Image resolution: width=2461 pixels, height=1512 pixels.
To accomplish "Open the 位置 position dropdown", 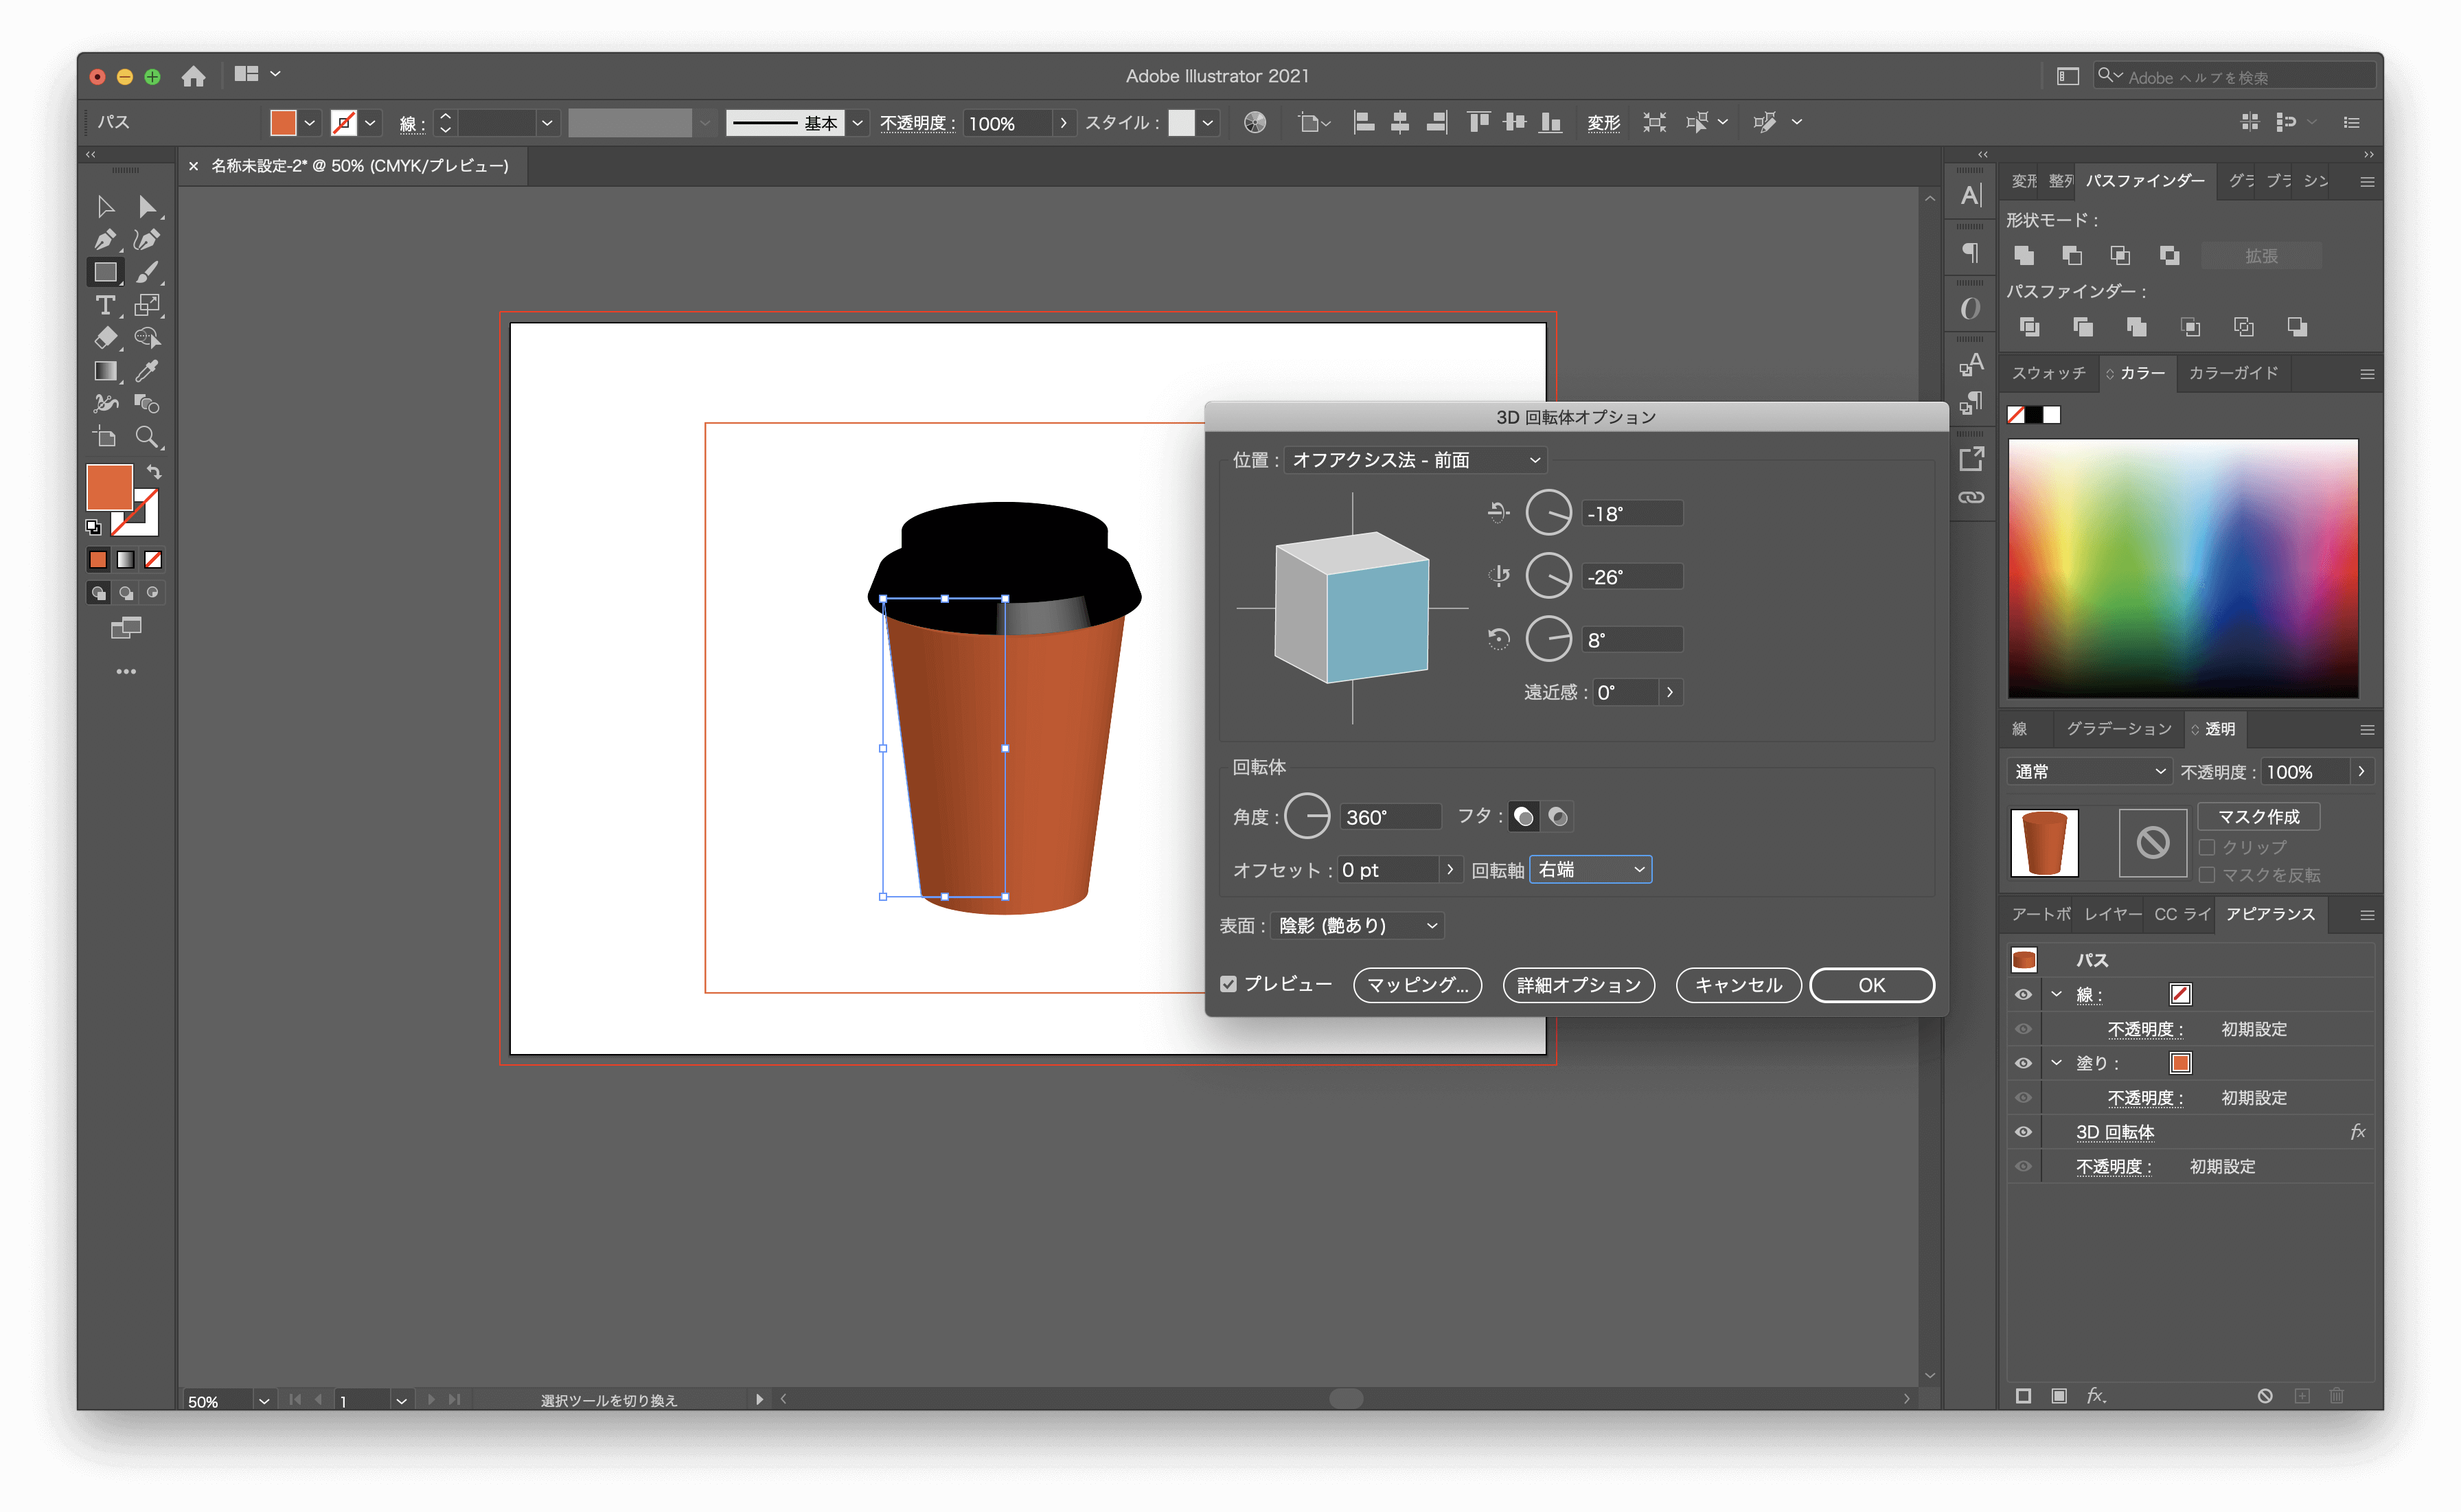I will click(x=1415, y=460).
